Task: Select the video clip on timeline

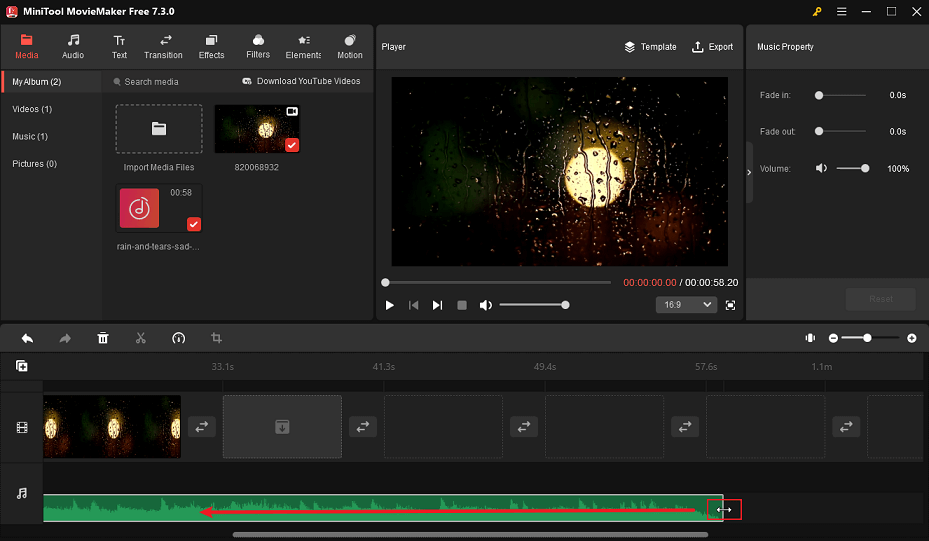Action: 112,427
